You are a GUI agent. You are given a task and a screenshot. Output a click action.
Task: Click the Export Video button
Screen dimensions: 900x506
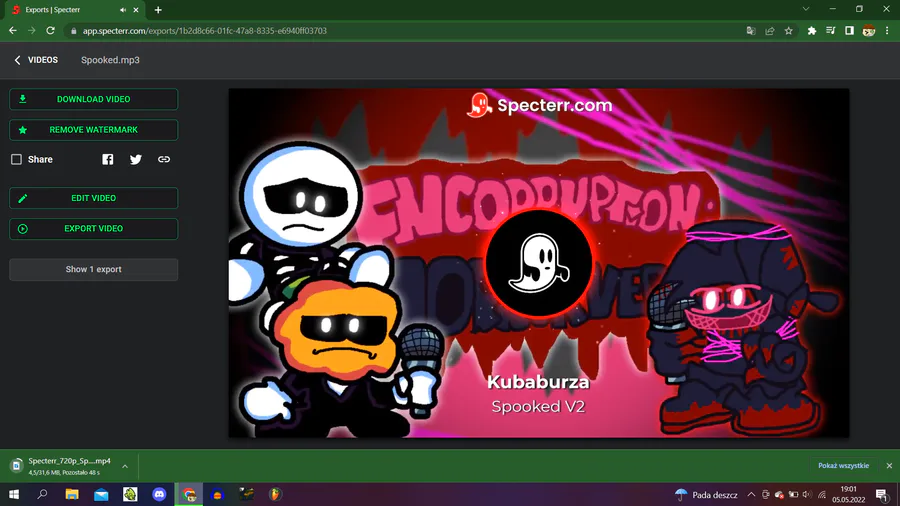coord(94,228)
